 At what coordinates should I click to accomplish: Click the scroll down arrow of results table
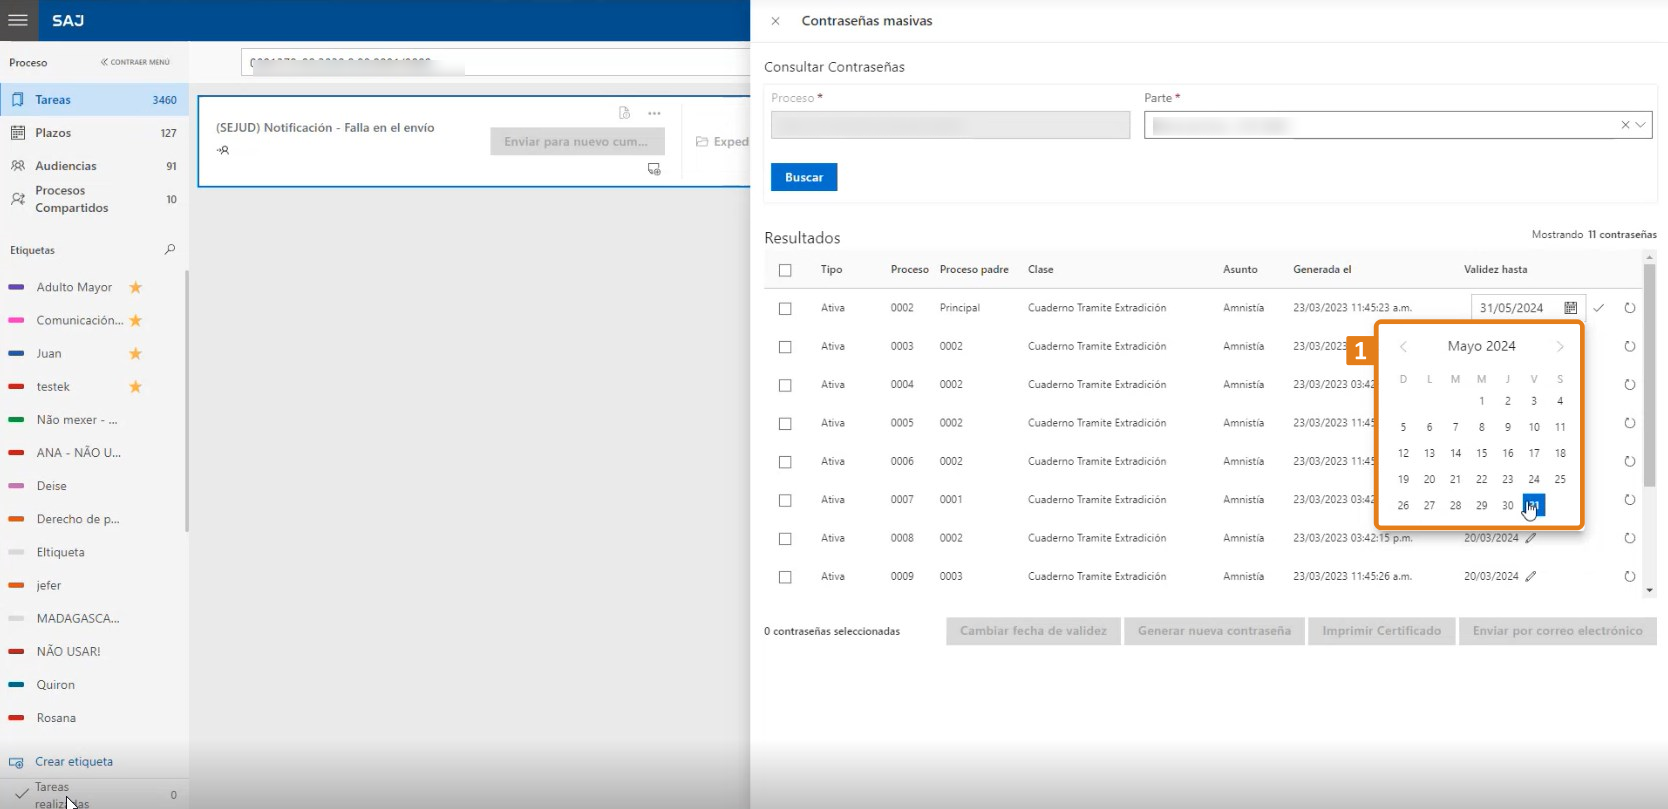(x=1650, y=590)
